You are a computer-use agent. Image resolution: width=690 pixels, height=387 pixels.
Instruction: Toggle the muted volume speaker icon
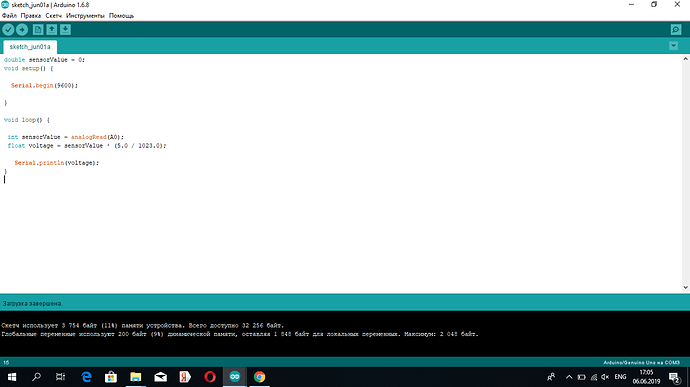606,377
